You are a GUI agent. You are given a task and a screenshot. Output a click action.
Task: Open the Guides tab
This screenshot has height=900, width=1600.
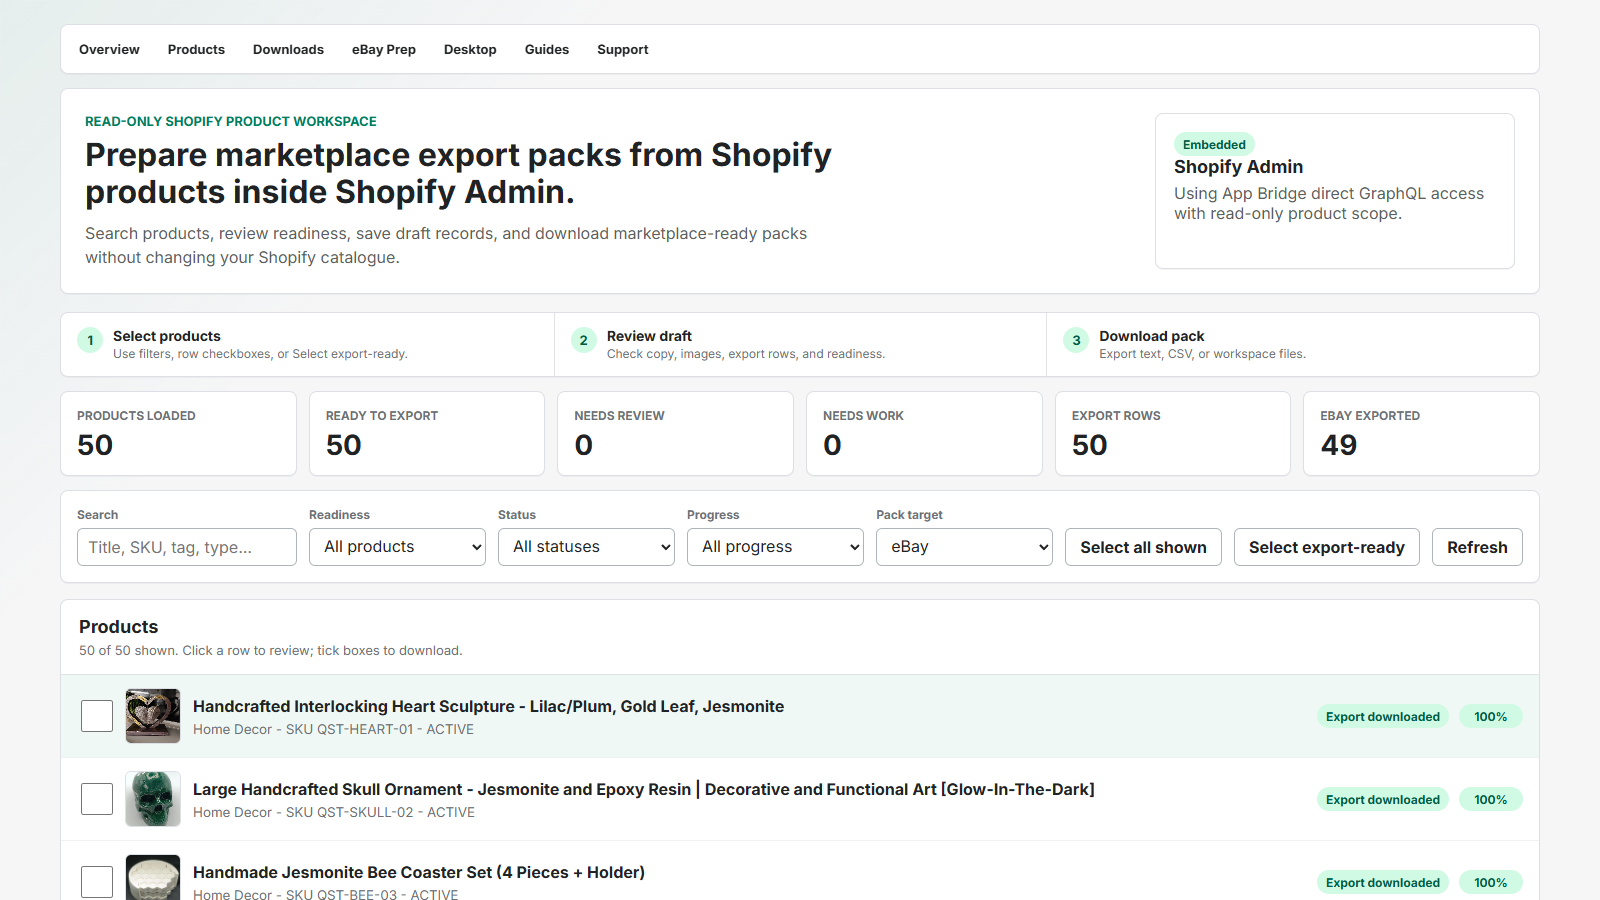click(x=547, y=49)
